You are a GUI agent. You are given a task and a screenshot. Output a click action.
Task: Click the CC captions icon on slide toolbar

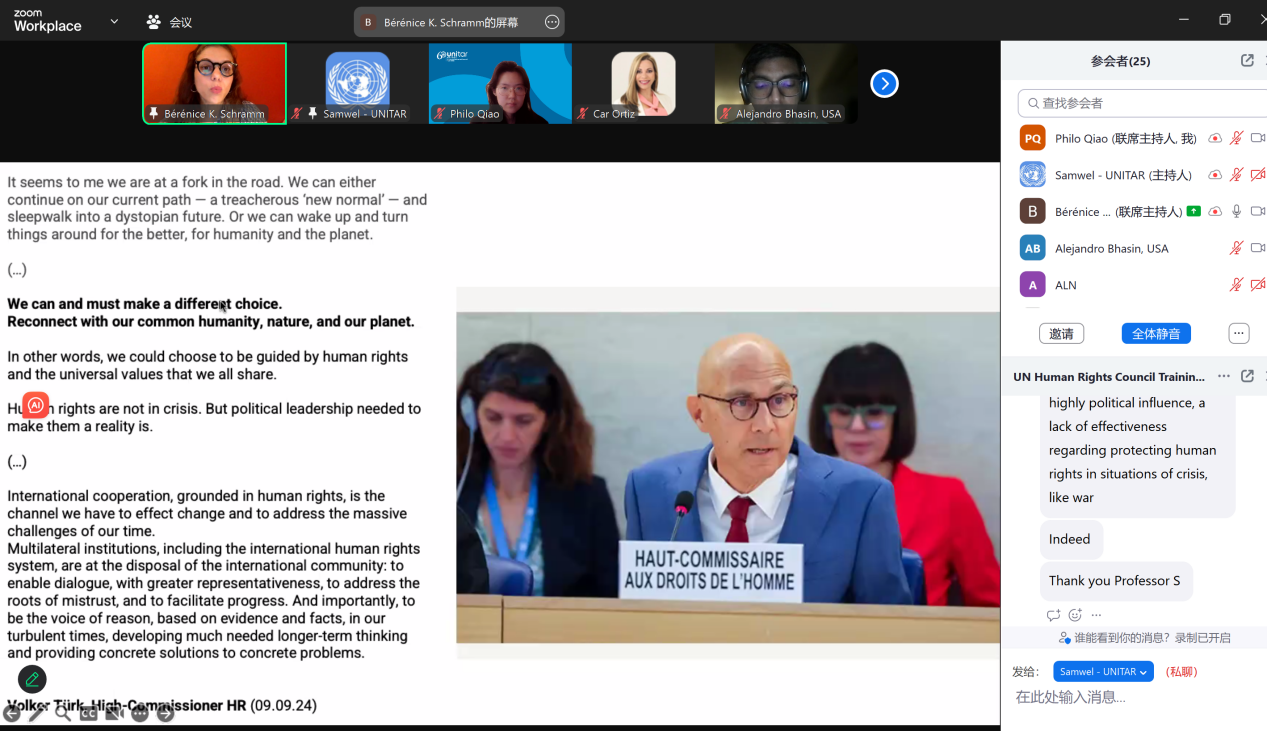tap(88, 713)
